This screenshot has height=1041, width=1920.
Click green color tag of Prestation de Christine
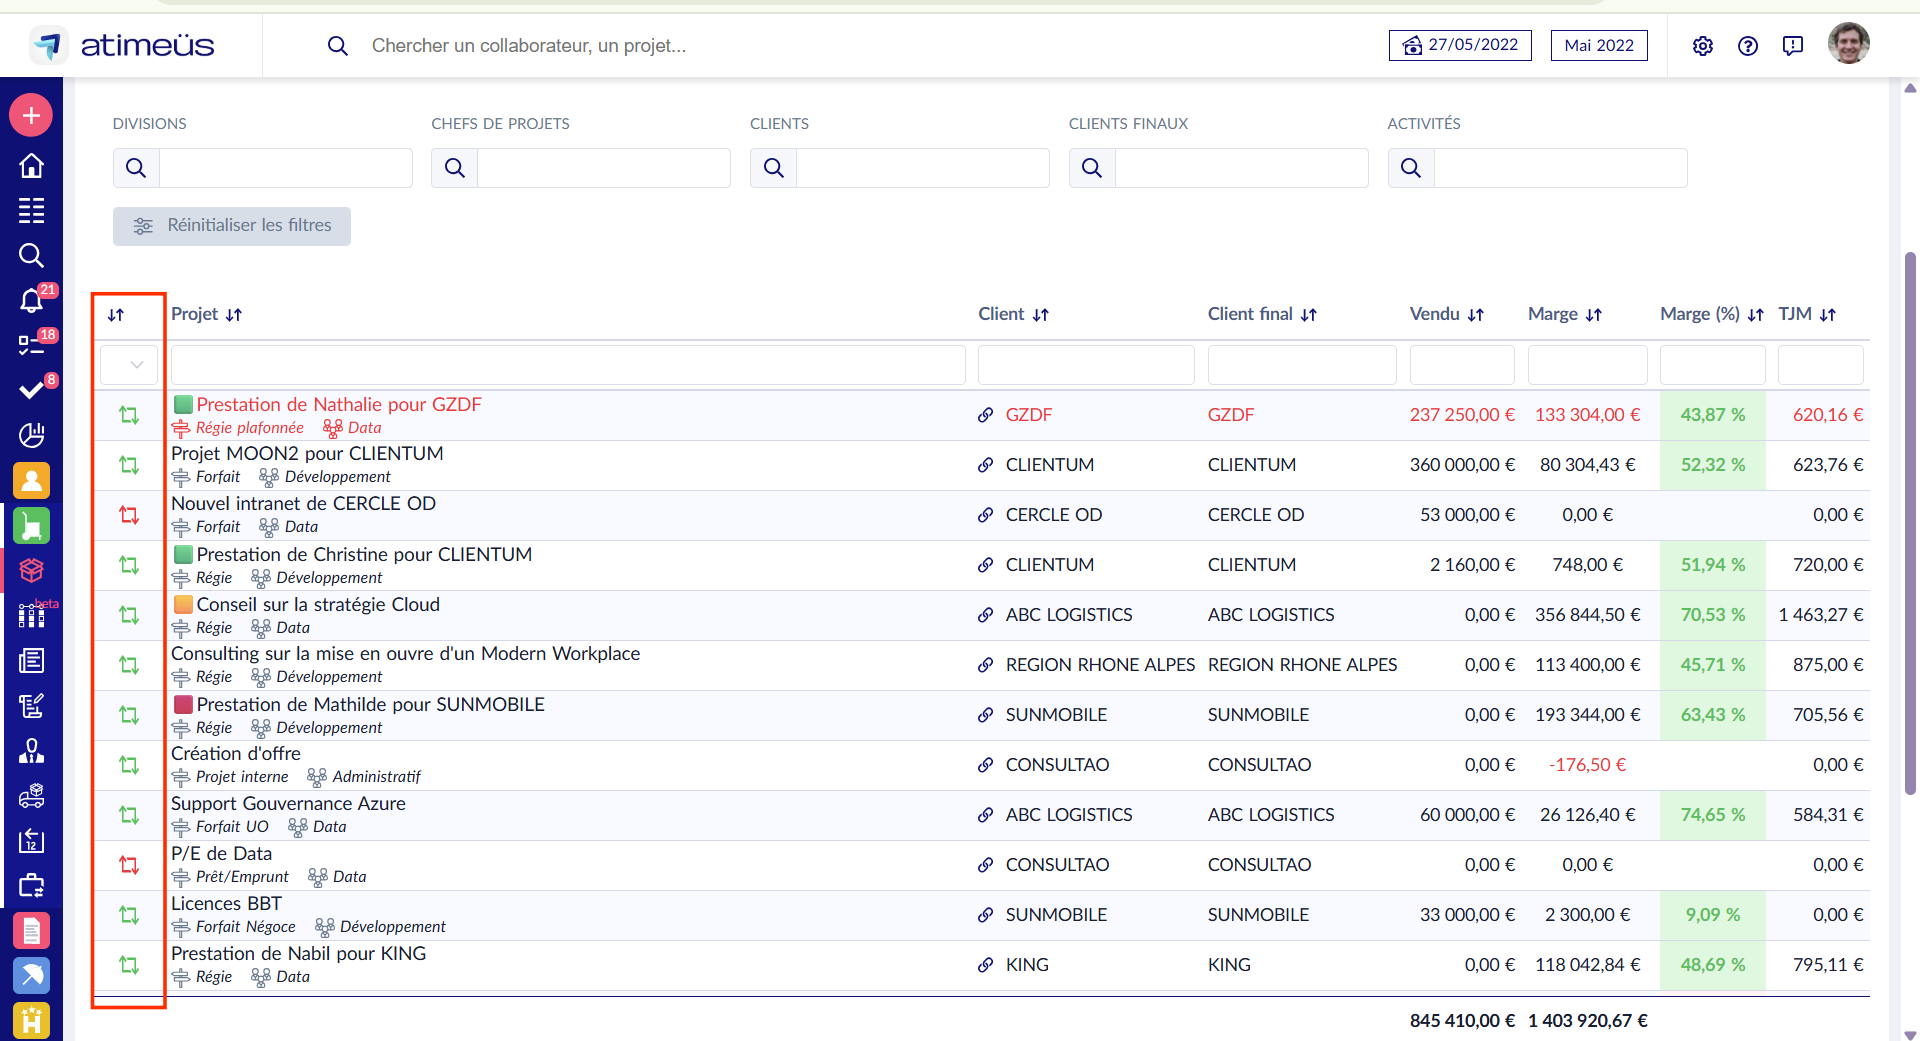pos(183,554)
